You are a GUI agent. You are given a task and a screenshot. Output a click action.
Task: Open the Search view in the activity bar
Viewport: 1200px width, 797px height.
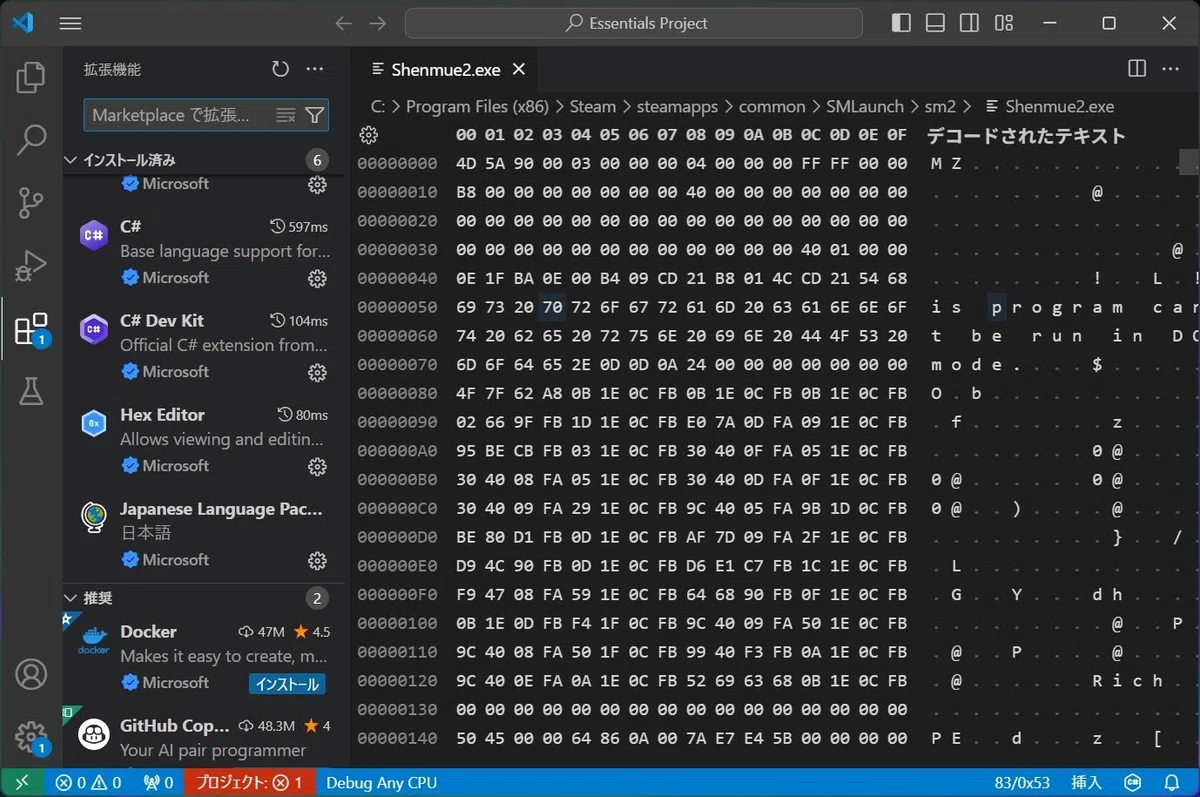coord(31,140)
